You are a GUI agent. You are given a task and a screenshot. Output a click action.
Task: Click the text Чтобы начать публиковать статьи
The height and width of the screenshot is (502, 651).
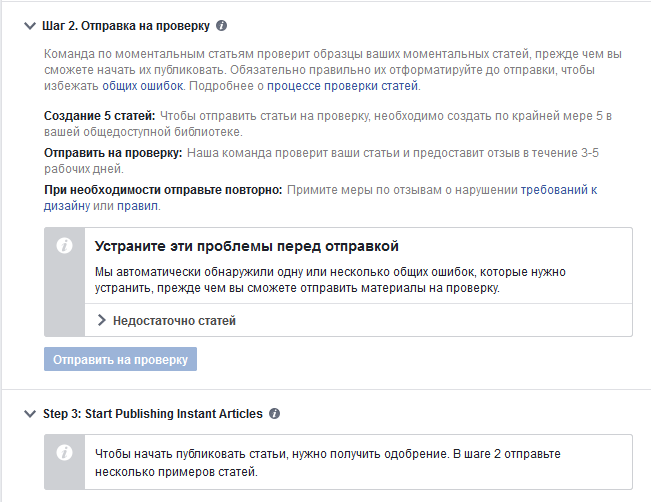coord(191,454)
